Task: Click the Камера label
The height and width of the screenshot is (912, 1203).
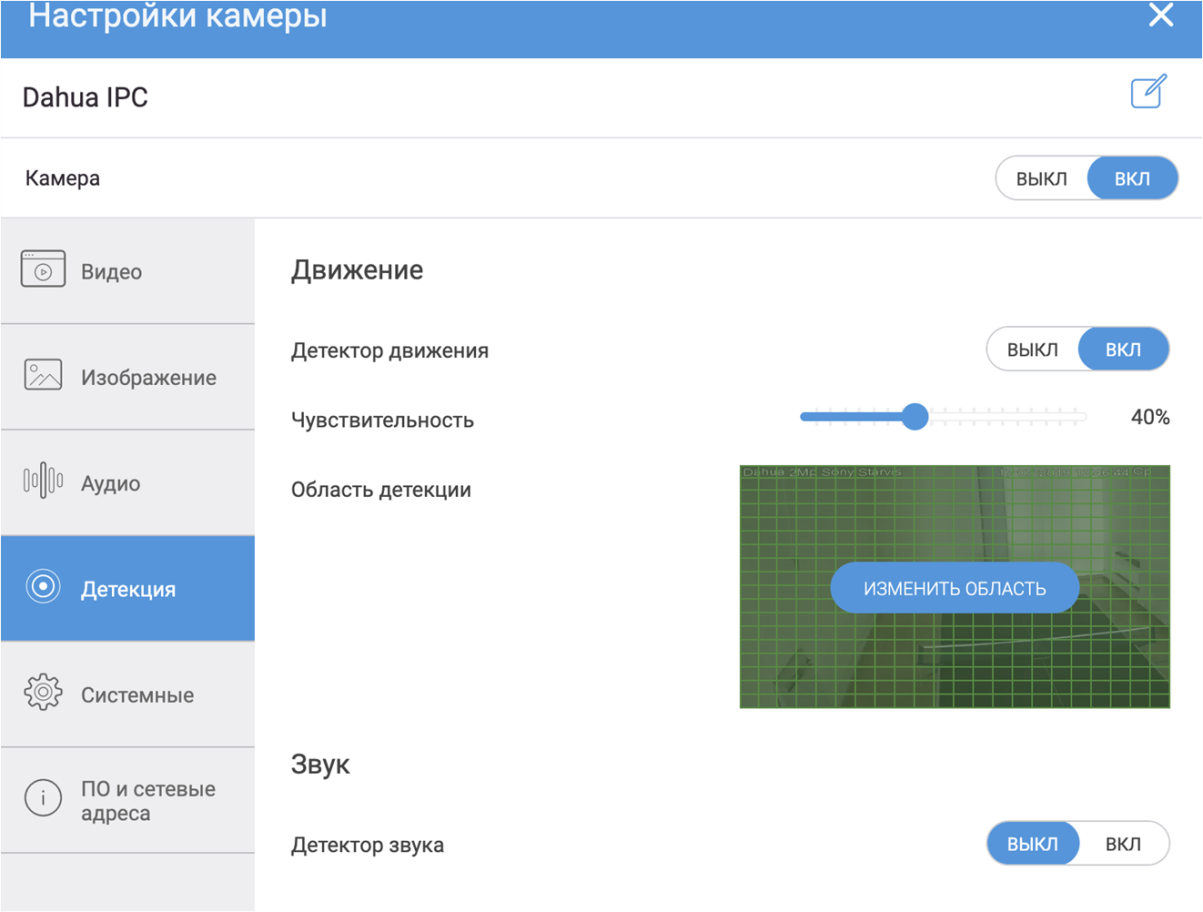Action: [62, 179]
